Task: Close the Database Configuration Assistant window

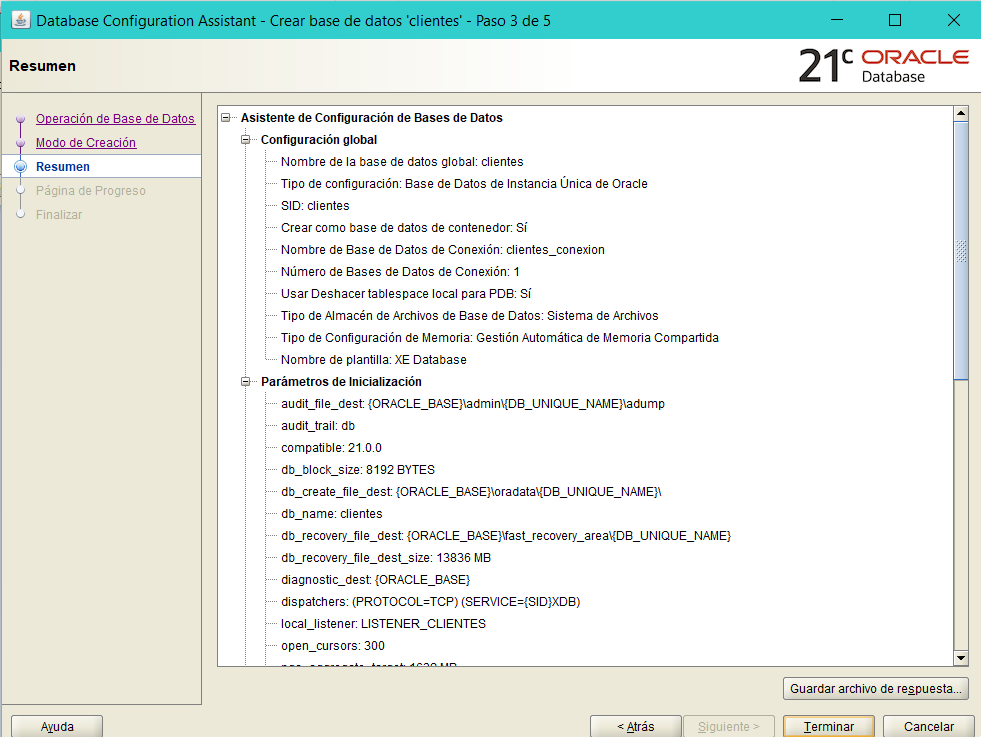Action: click(x=953, y=20)
